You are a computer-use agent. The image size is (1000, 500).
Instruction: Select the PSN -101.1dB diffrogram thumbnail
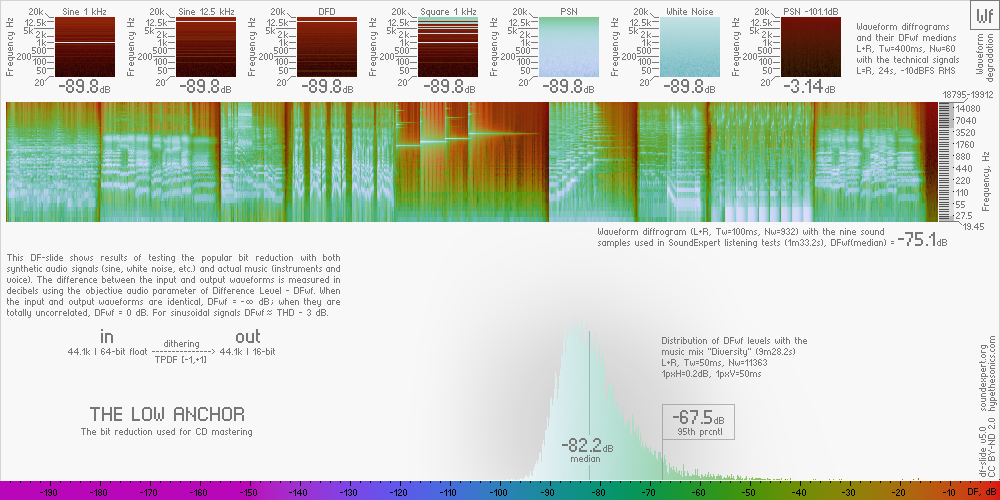pyautogui.click(x=811, y=47)
